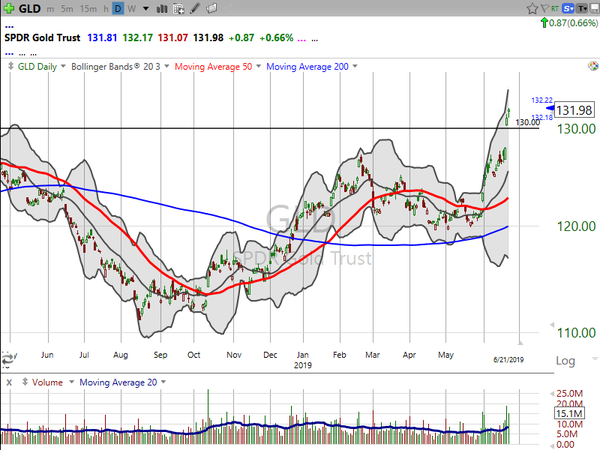Open the Moving Average 200 dropdown arrow
This screenshot has height=450, width=600.
(355, 66)
